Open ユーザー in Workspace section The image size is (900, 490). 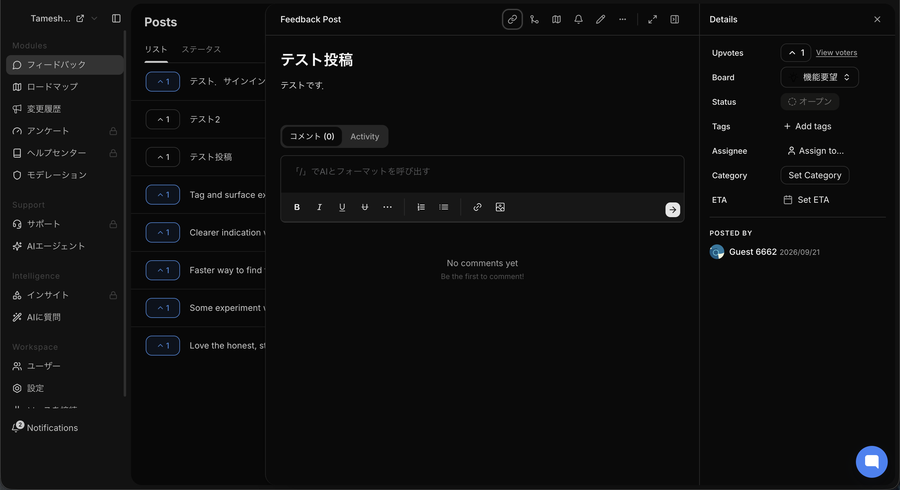pyautogui.click(x=65, y=366)
